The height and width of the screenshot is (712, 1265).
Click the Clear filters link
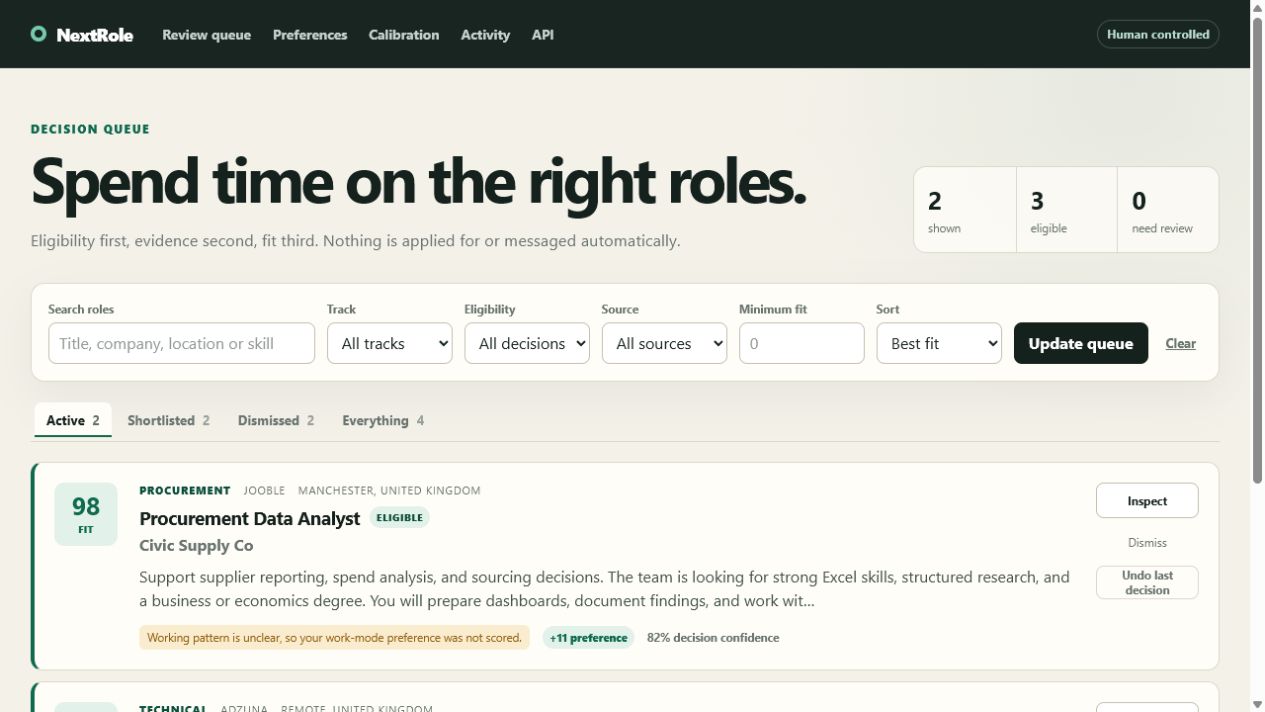click(1180, 343)
